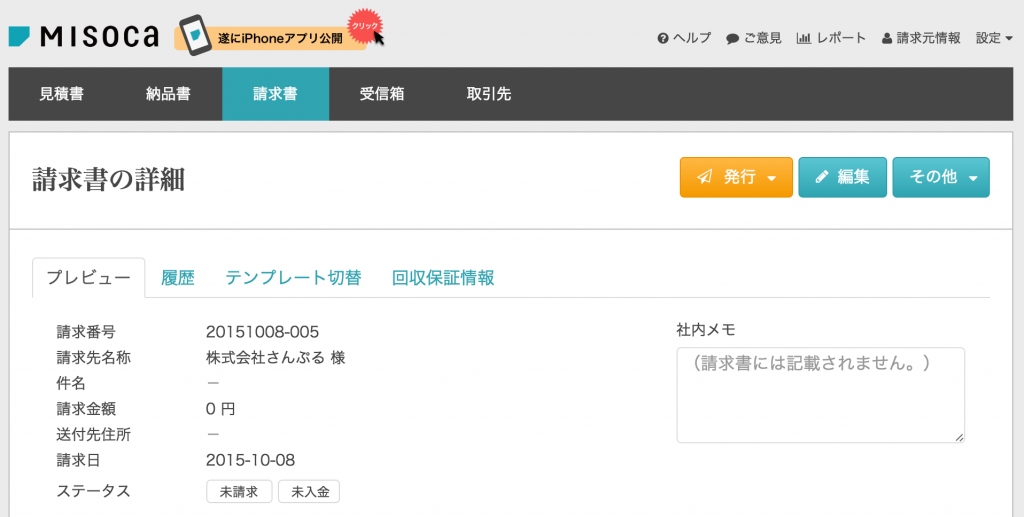Open the 取引先 navigation tab
The image size is (1024, 517).
488,94
